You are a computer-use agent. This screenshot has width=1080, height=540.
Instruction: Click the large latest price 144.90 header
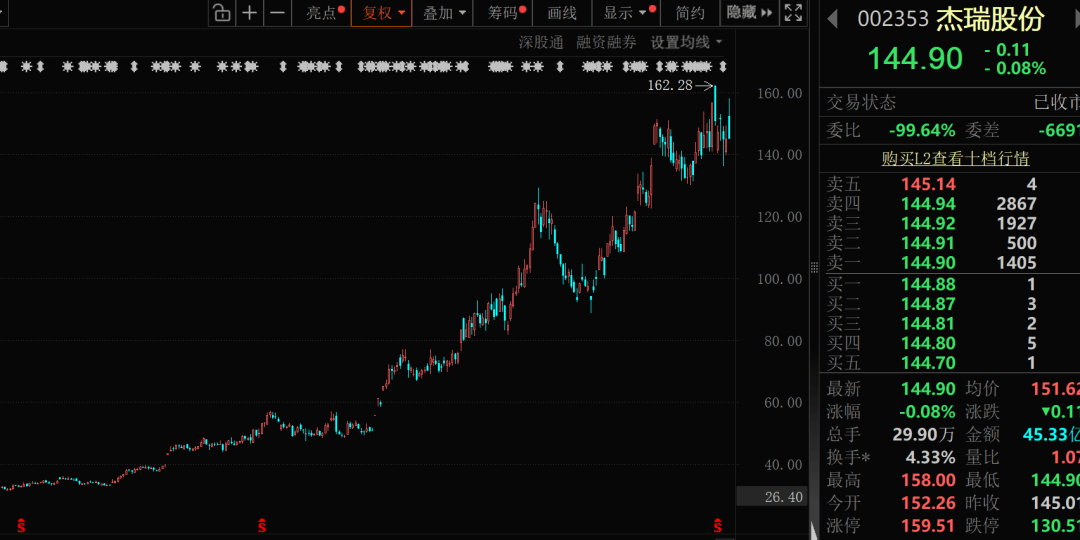(x=914, y=58)
